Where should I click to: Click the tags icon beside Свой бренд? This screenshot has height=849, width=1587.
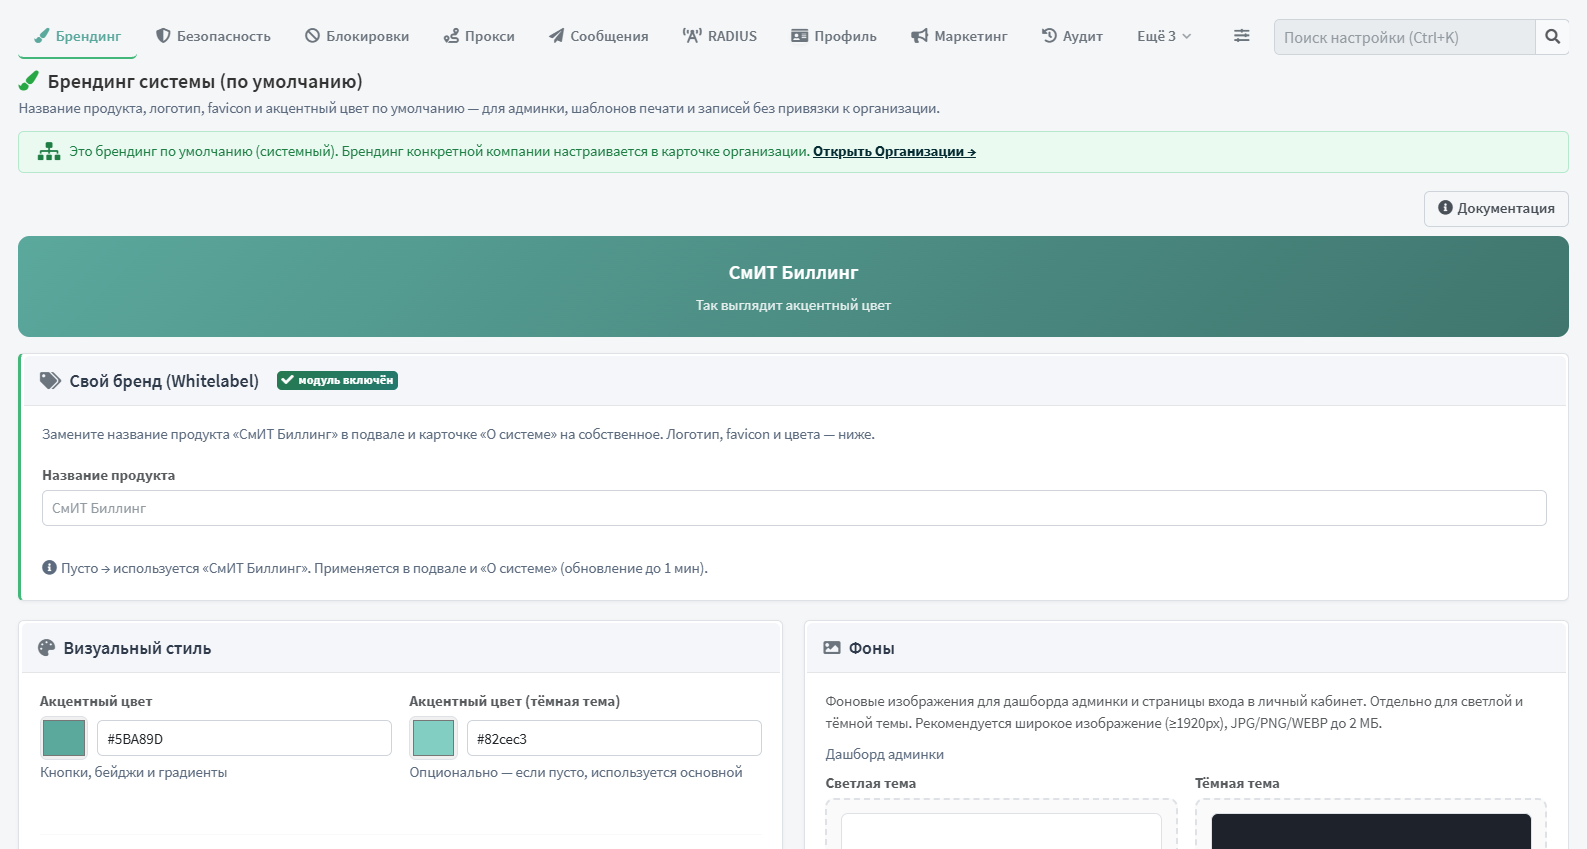[50, 381]
